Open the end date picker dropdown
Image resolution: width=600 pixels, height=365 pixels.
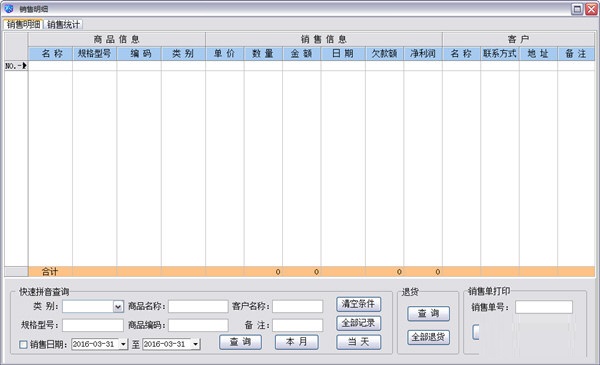pyautogui.click(x=195, y=344)
